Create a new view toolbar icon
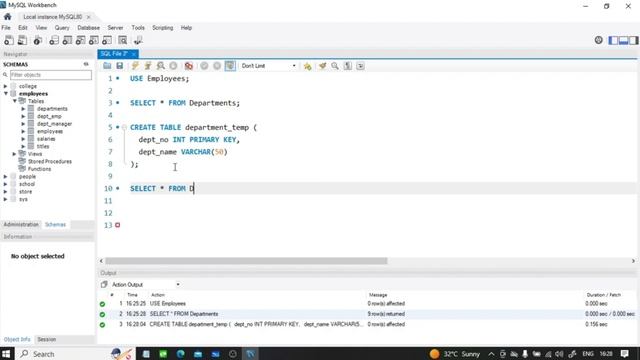This screenshot has height=360, width=640. click(x=81, y=40)
